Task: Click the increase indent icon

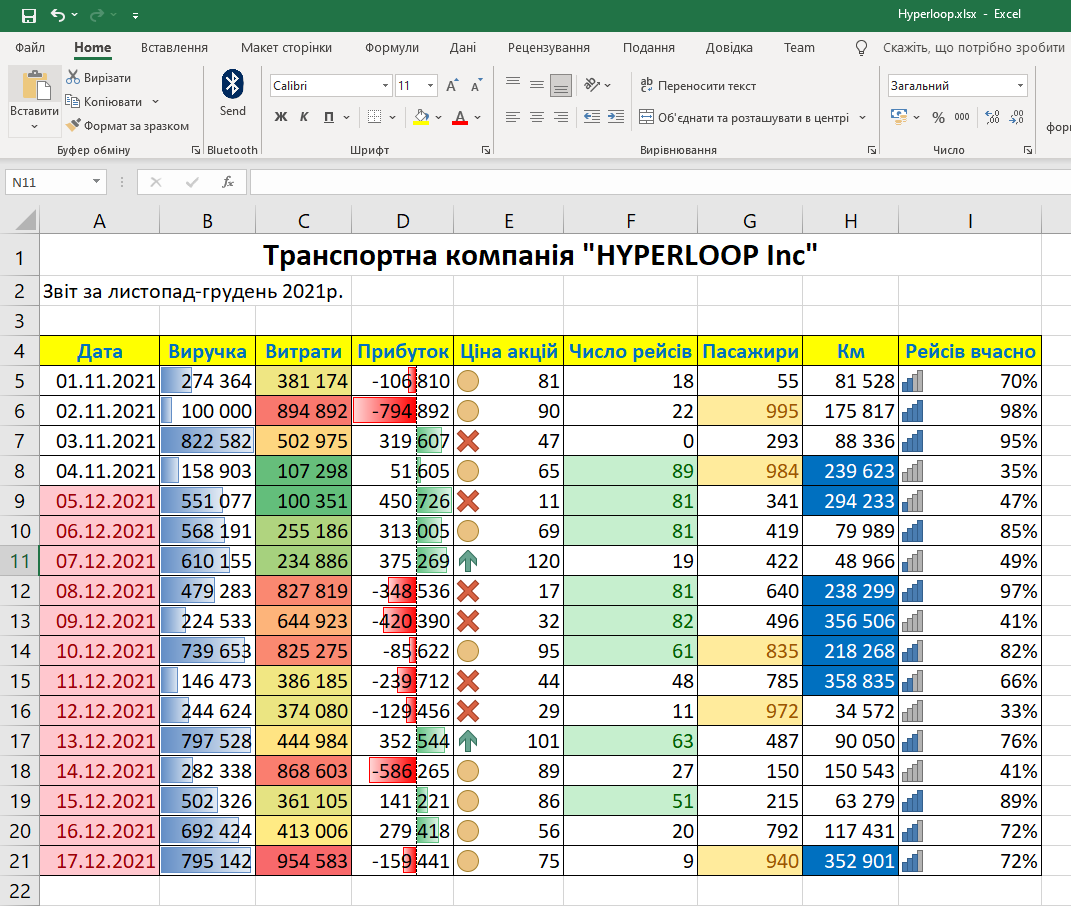Action: click(x=617, y=117)
